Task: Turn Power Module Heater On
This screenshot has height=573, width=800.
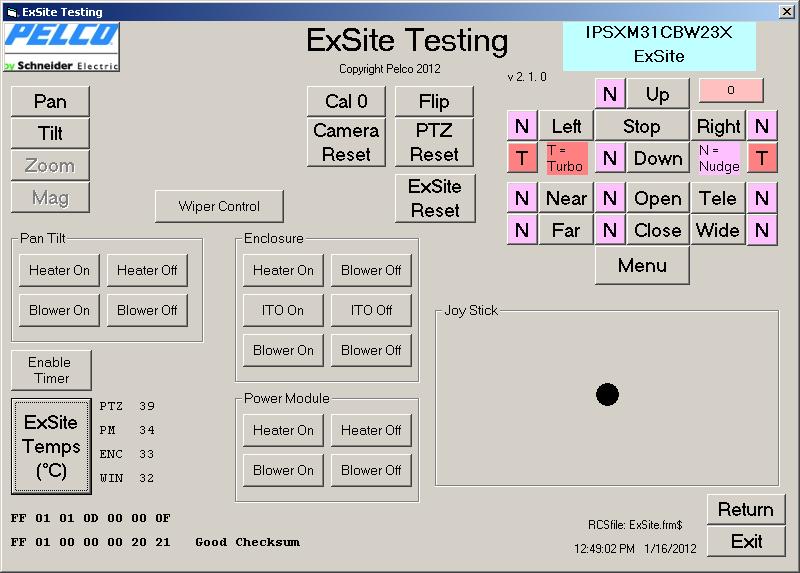Action: click(x=283, y=430)
